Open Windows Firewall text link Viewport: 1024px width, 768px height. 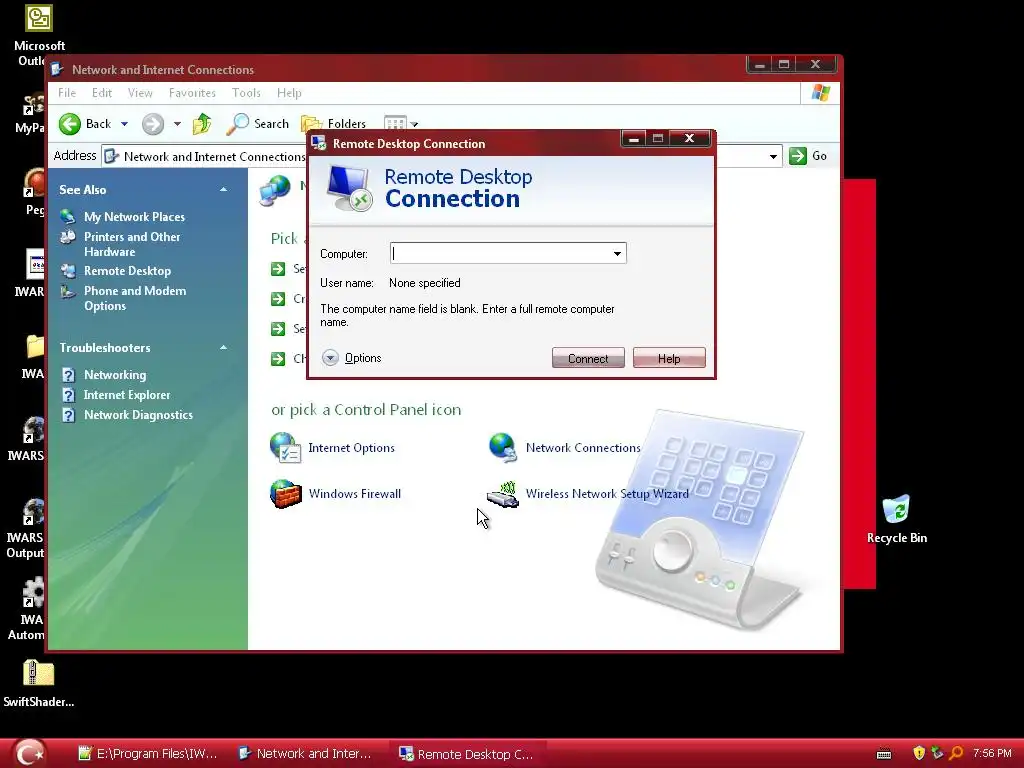(355, 494)
